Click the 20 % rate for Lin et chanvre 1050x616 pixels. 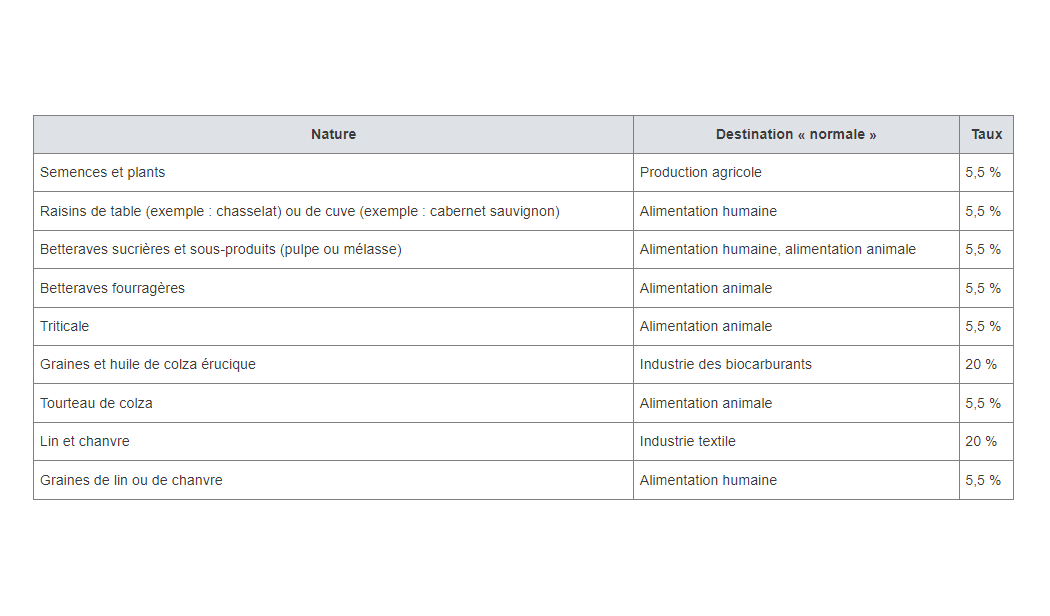[981, 441]
